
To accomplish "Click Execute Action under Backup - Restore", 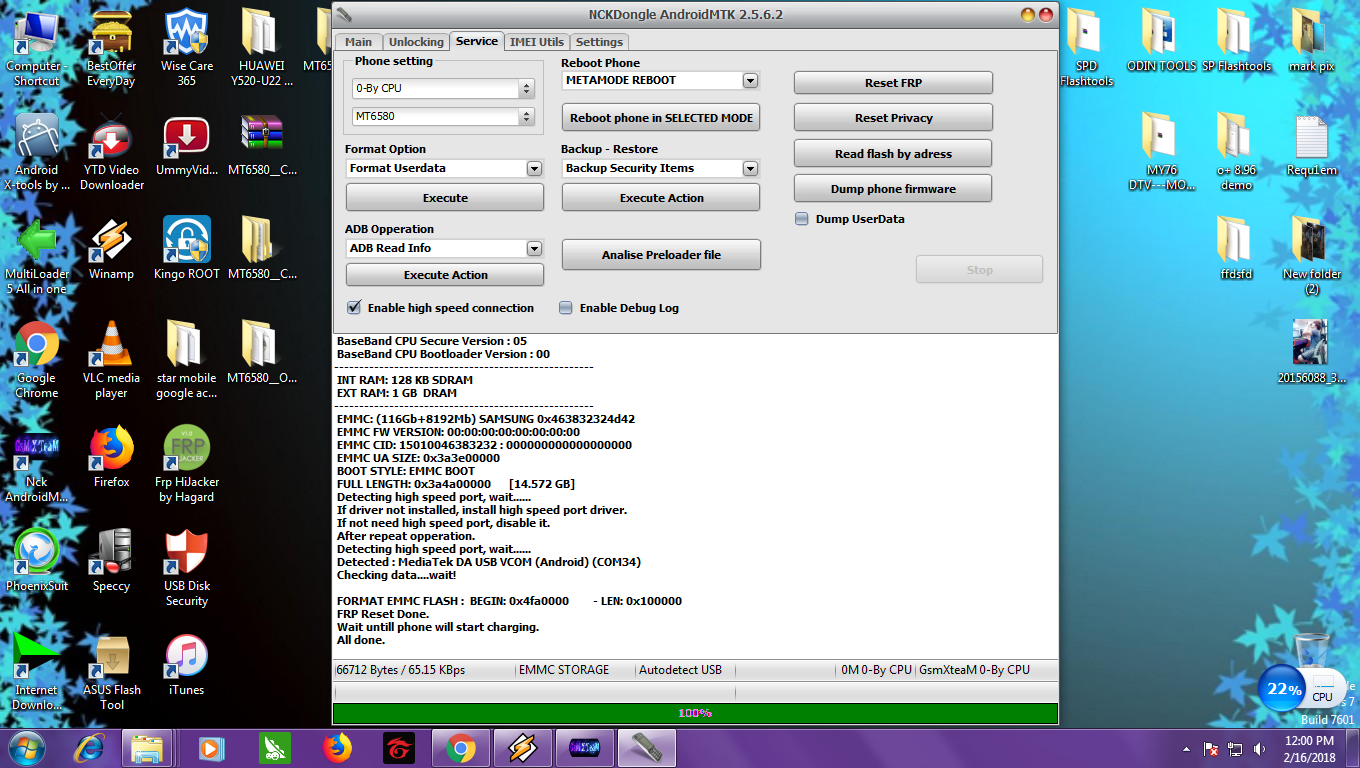I will click(x=661, y=198).
